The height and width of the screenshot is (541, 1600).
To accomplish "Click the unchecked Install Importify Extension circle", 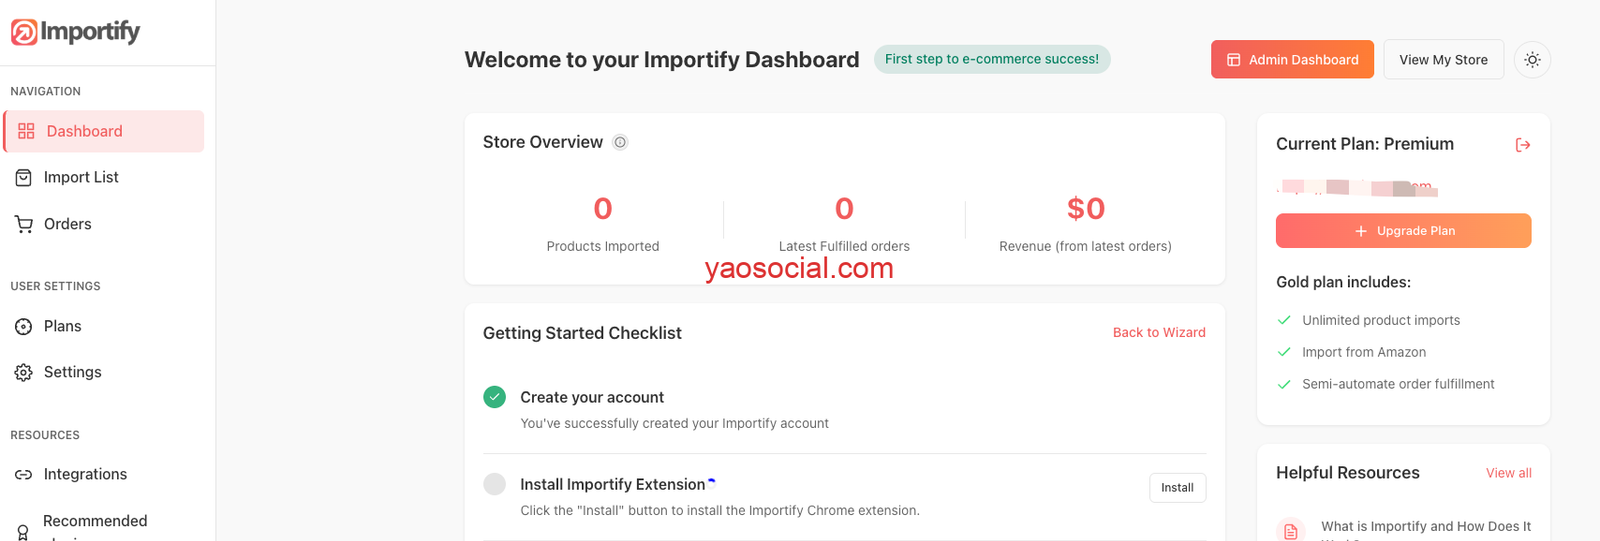I will coord(495,484).
